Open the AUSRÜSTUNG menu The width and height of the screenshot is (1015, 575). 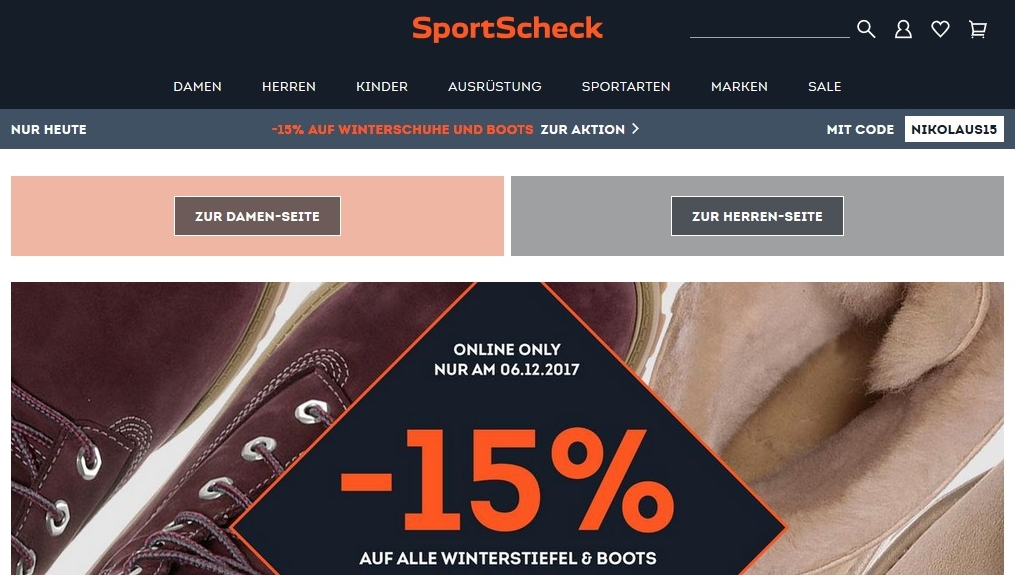click(x=495, y=86)
